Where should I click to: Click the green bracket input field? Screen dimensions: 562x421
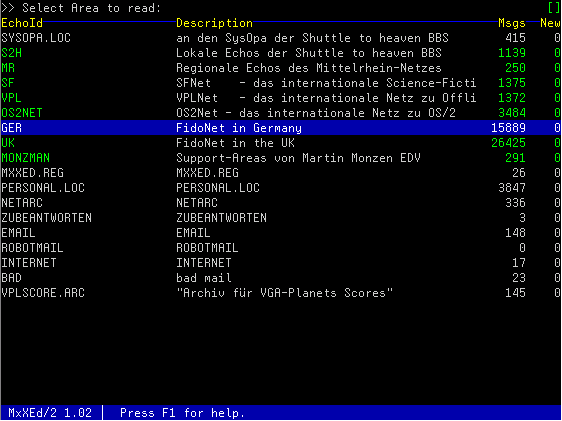(554, 8)
